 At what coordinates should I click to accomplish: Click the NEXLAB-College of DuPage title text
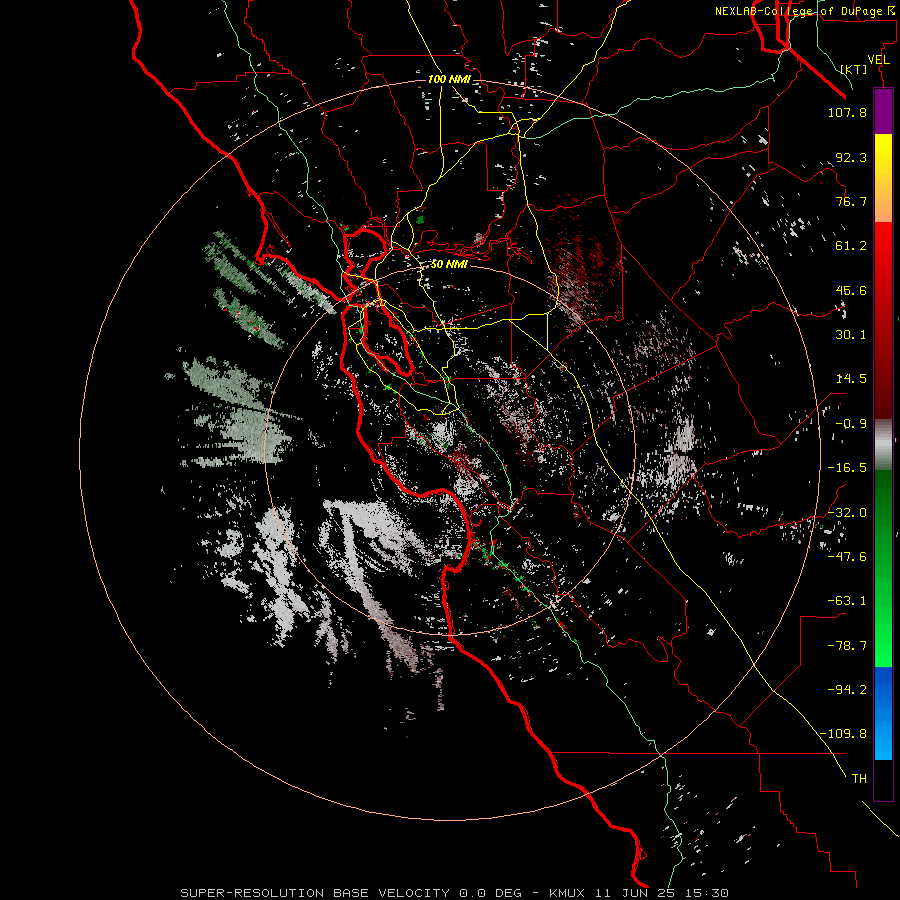coord(798,11)
